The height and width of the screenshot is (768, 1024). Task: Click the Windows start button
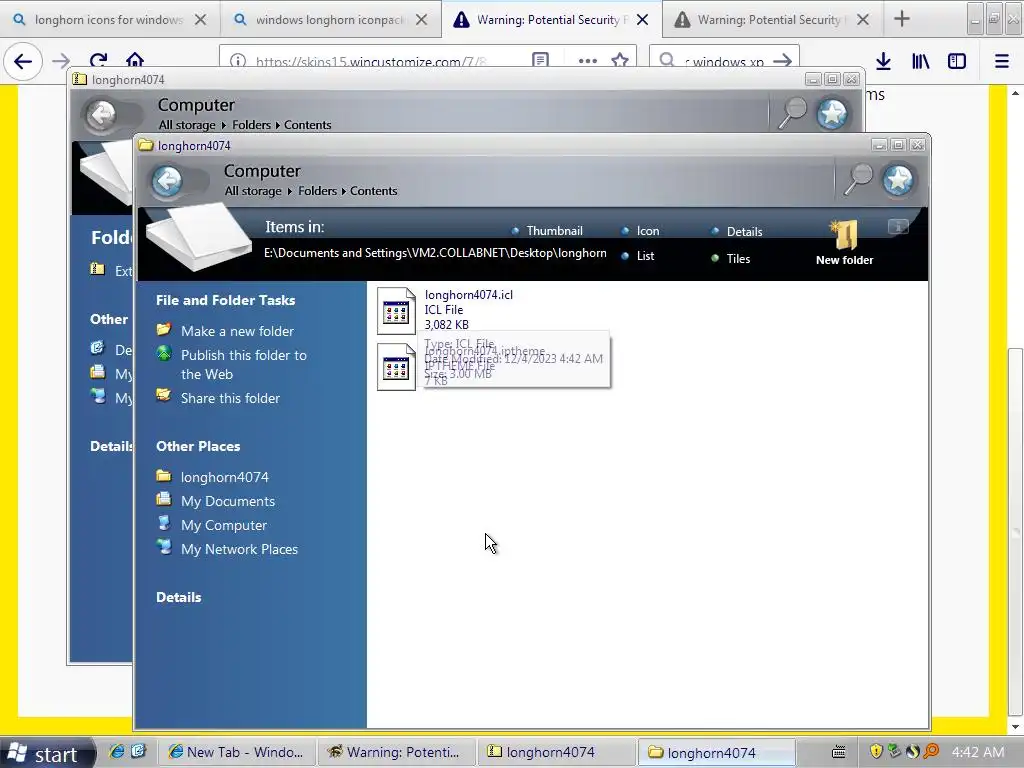(x=46, y=754)
